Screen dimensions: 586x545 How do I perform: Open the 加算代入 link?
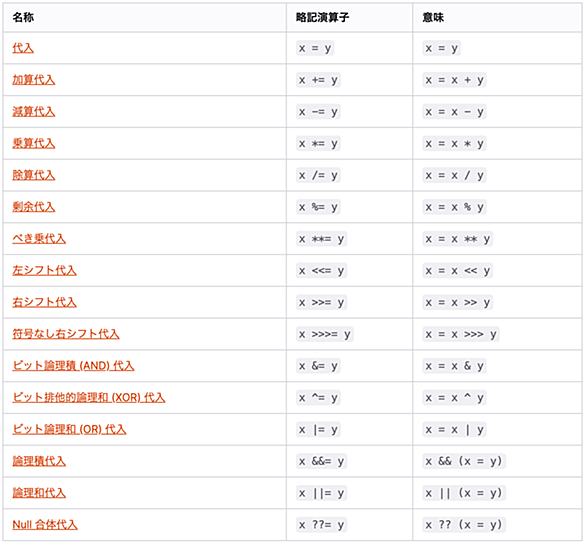click(x=34, y=80)
